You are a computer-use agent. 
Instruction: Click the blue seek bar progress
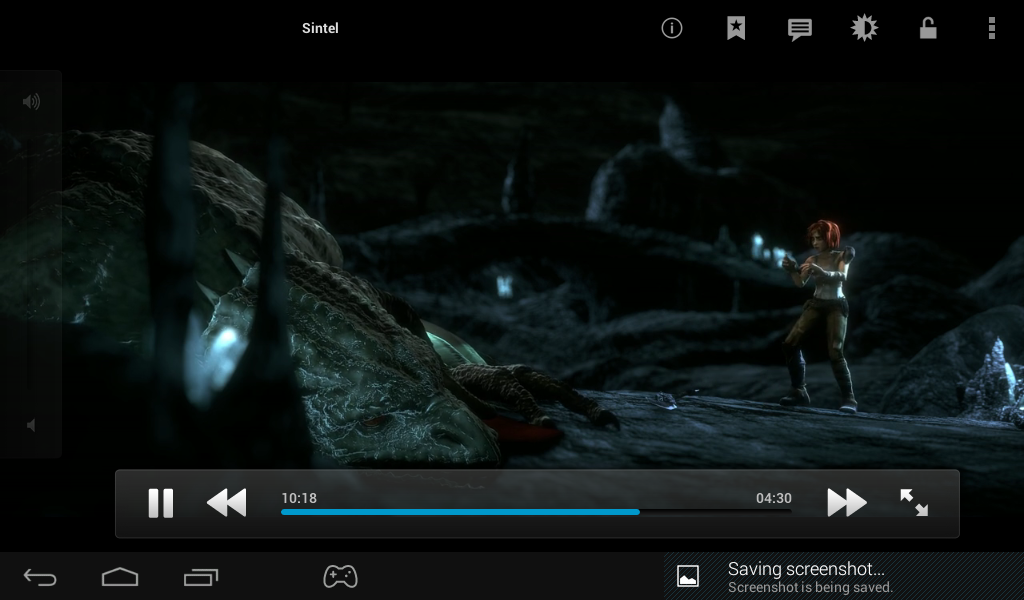click(460, 511)
